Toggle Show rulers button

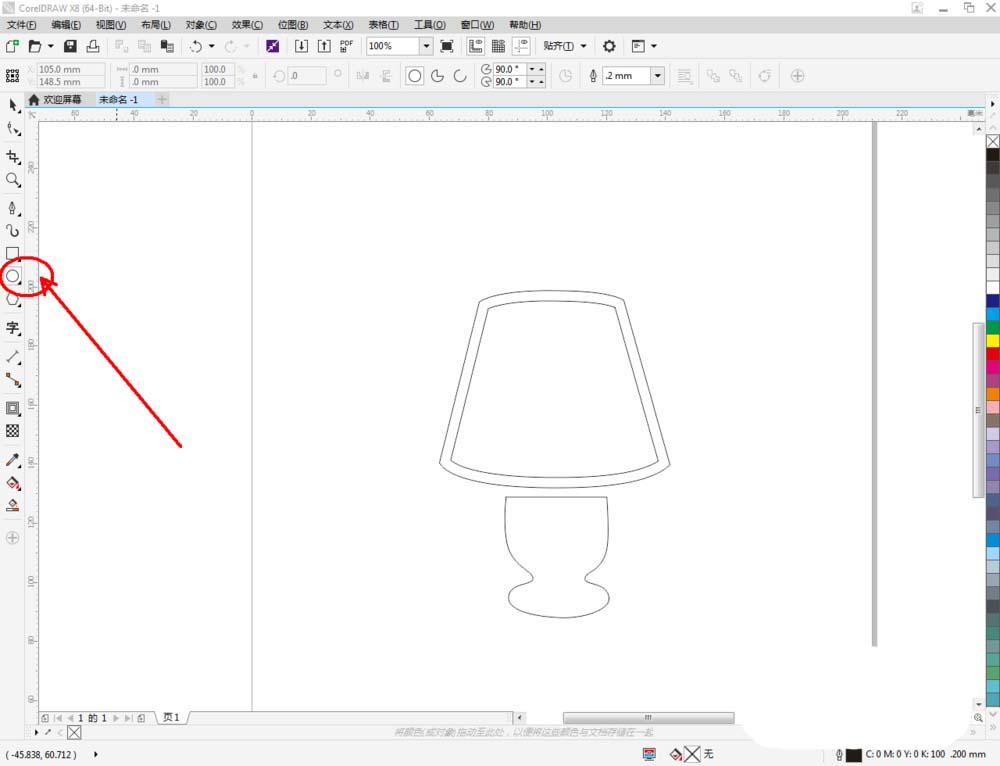click(475, 46)
